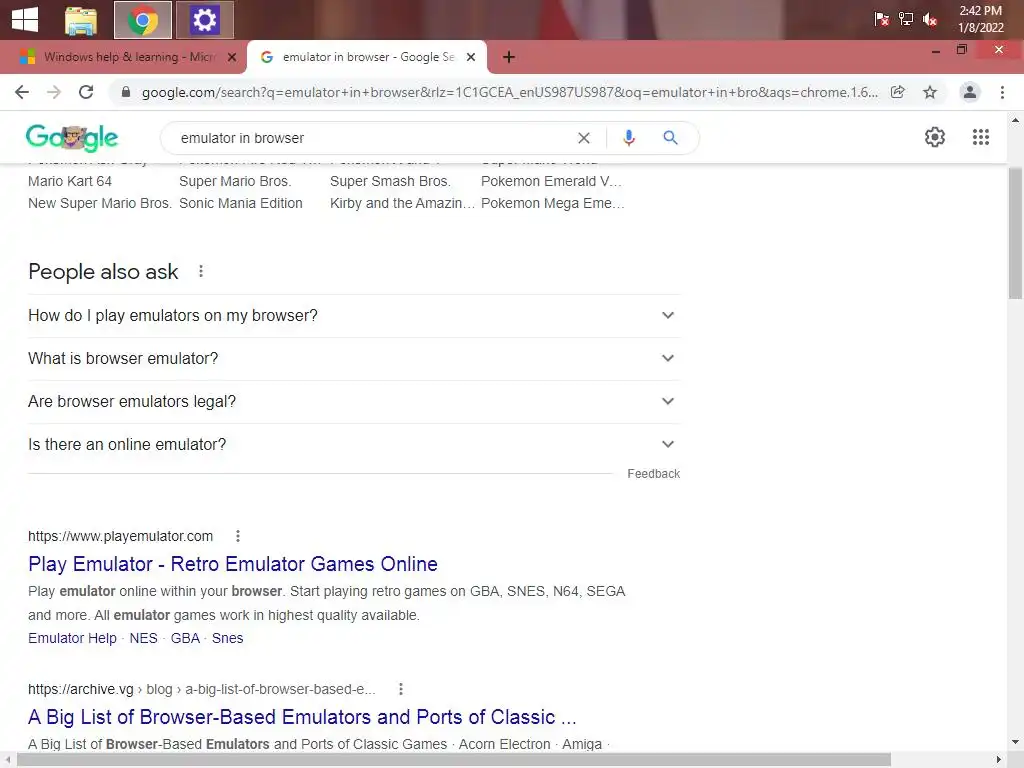Open A Big List of Browser-Based Emulators result
Viewport: 1024px width, 768px height.
click(x=302, y=716)
